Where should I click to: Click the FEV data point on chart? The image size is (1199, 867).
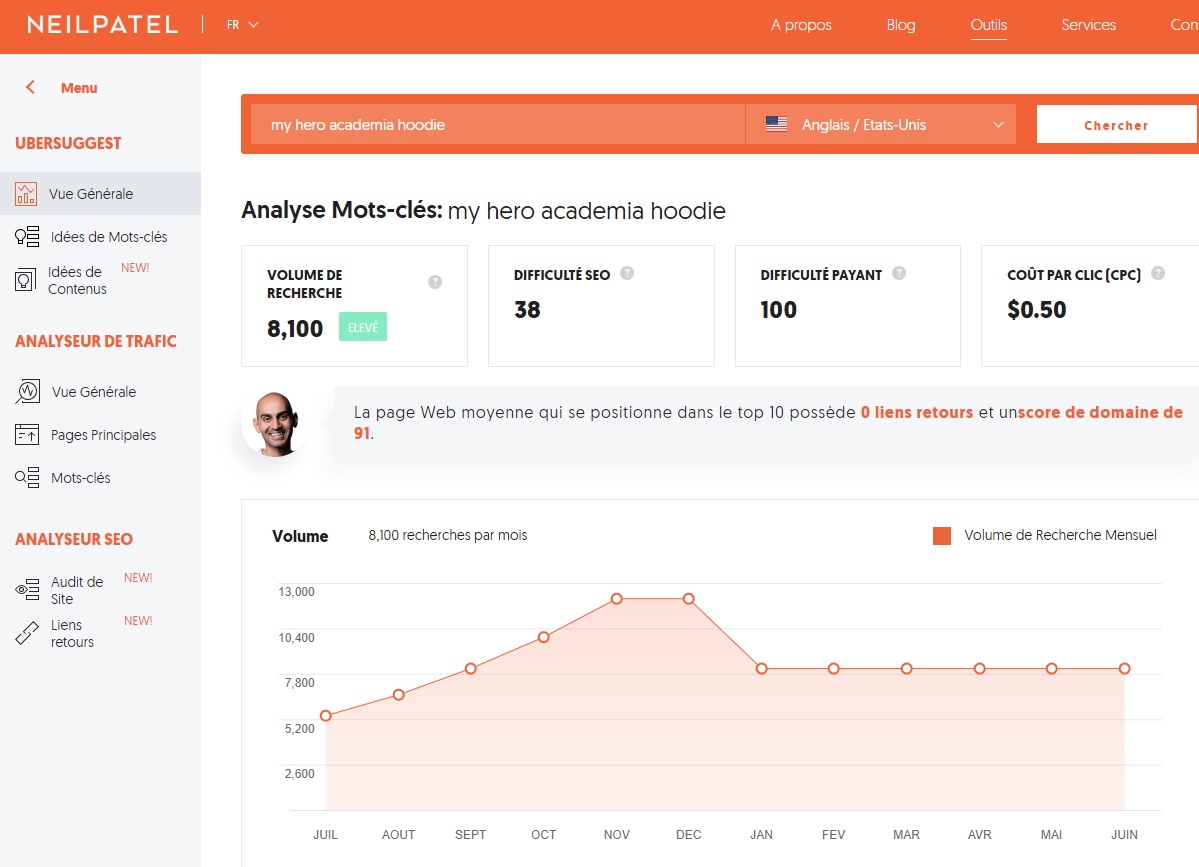pyautogui.click(x=833, y=668)
